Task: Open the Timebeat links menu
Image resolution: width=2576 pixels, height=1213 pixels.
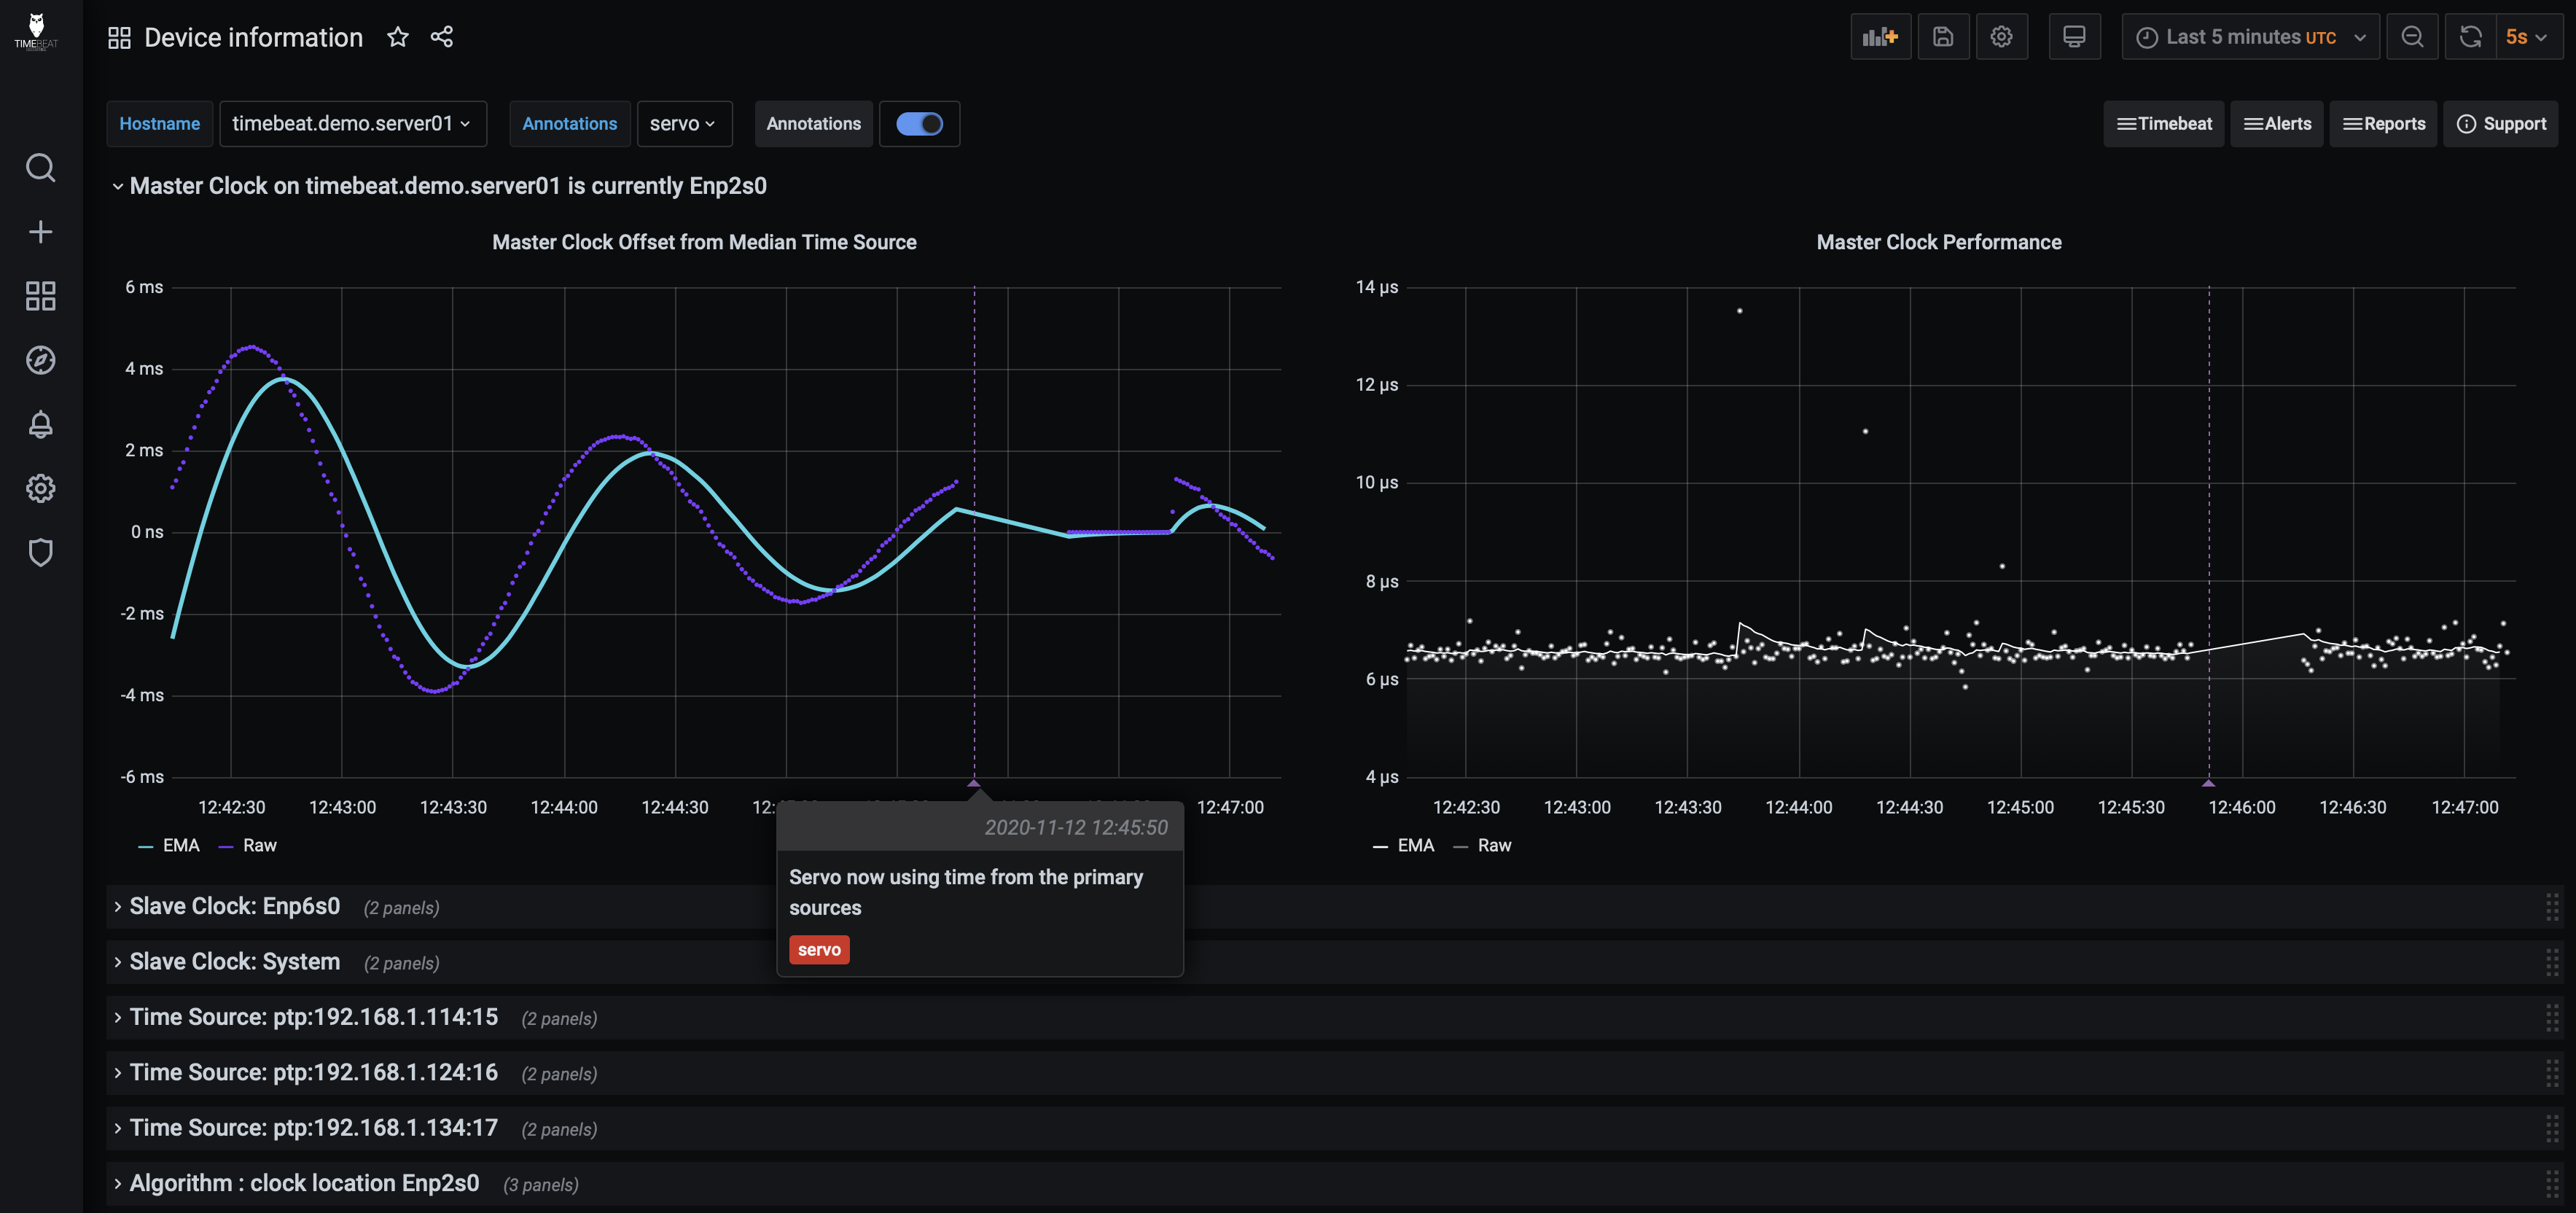Action: tap(2164, 124)
